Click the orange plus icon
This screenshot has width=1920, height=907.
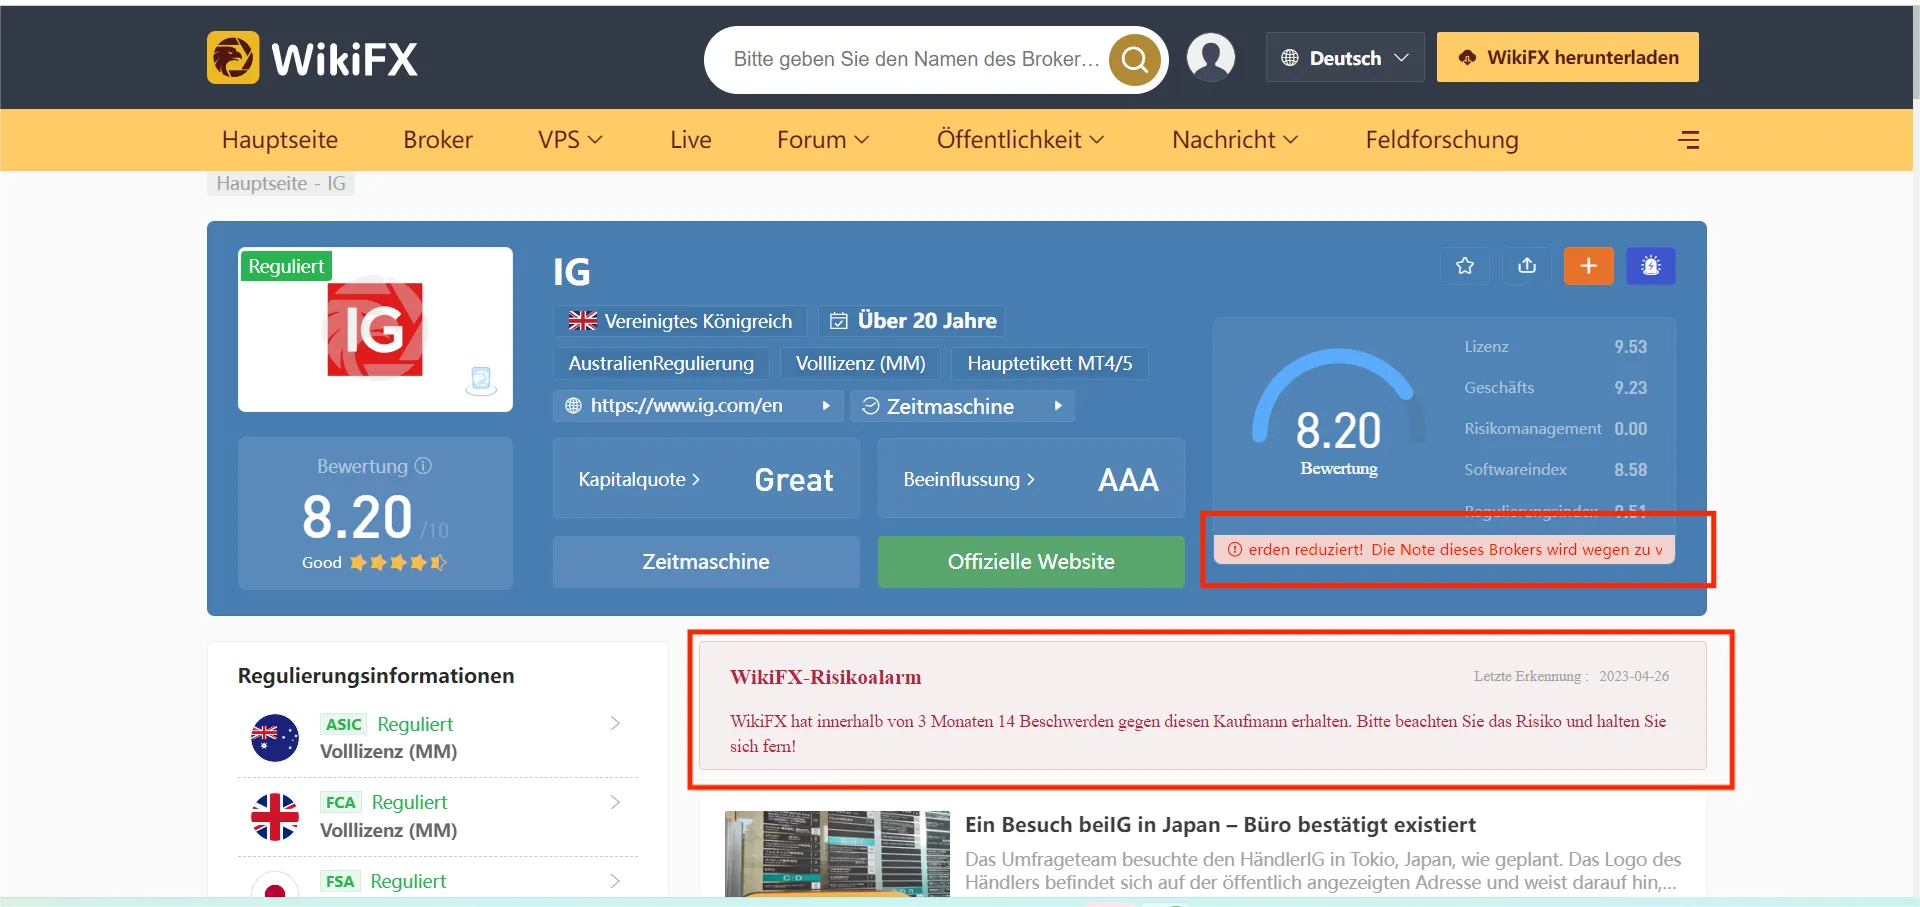click(x=1589, y=266)
